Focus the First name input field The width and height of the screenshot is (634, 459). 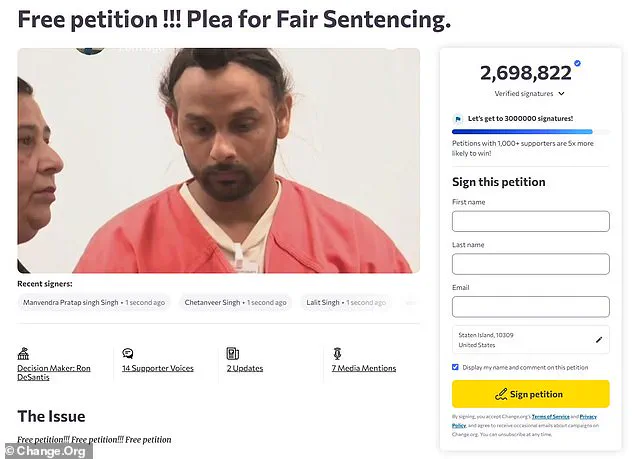coord(530,221)
